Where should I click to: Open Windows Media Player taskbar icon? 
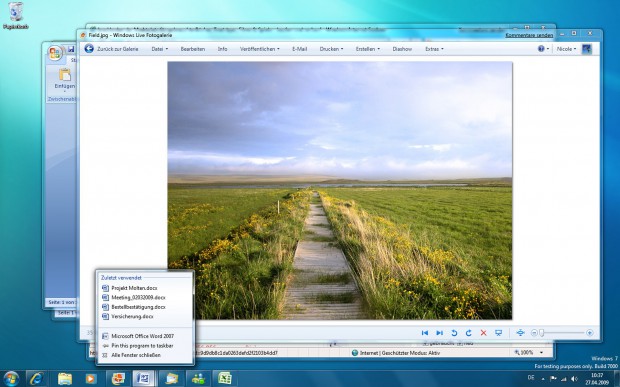pos(91,379)
